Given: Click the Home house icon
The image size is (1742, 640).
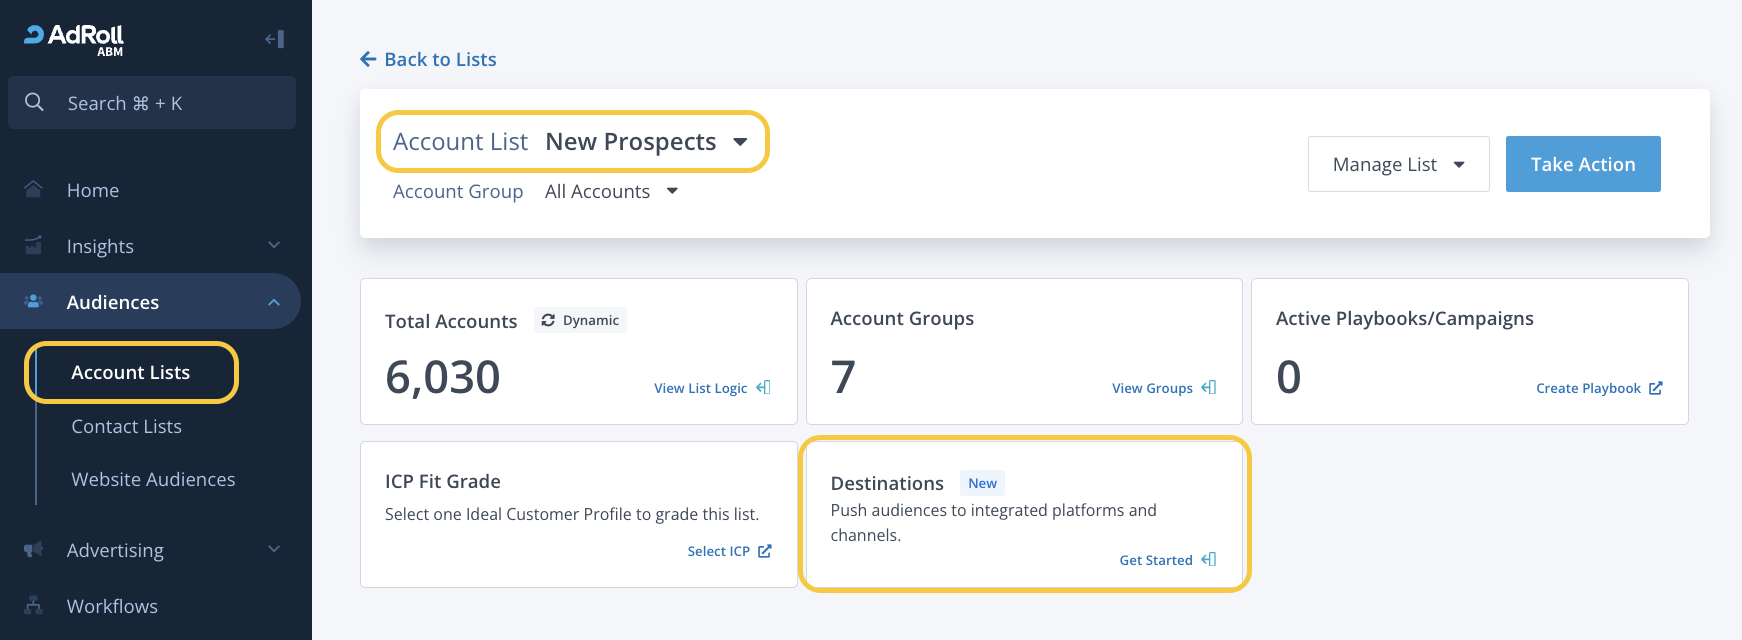Looking at the screenshot, I should click(34, 189).
